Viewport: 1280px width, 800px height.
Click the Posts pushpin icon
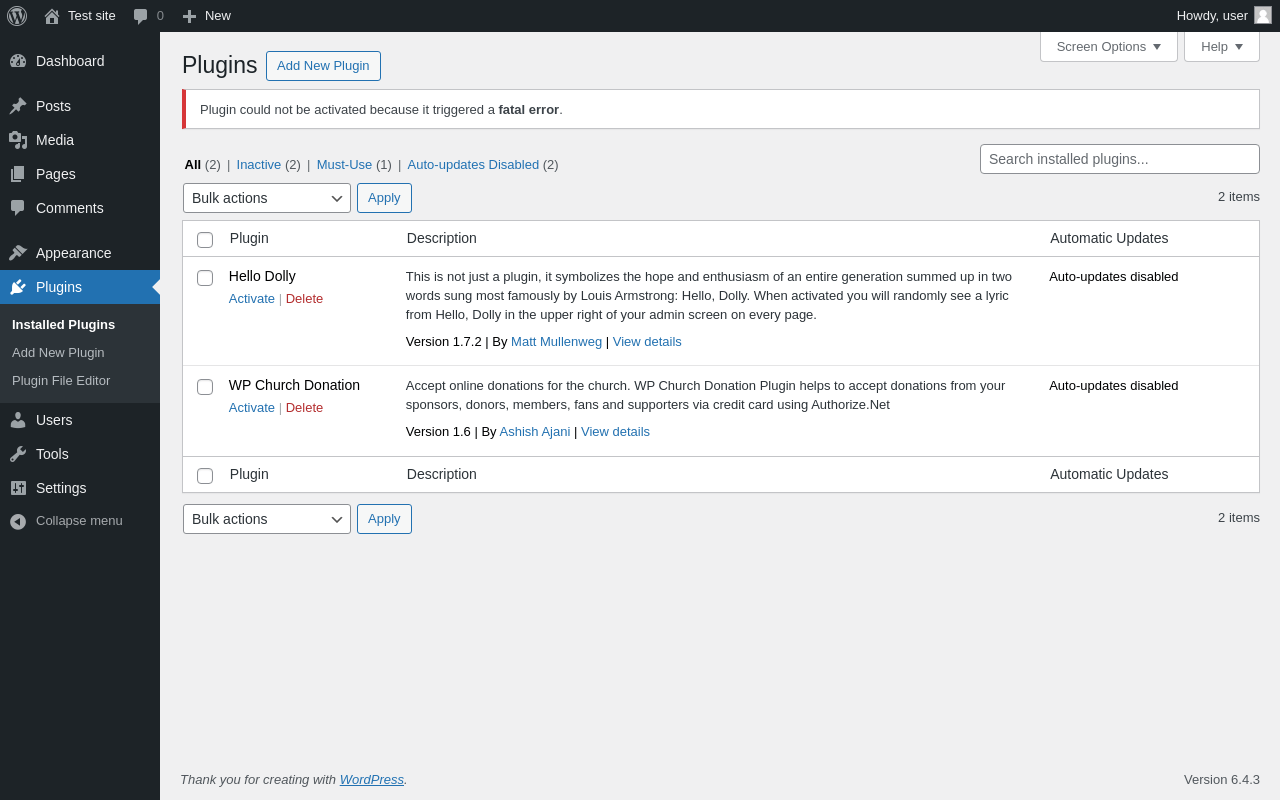click(x=18, y=106)
